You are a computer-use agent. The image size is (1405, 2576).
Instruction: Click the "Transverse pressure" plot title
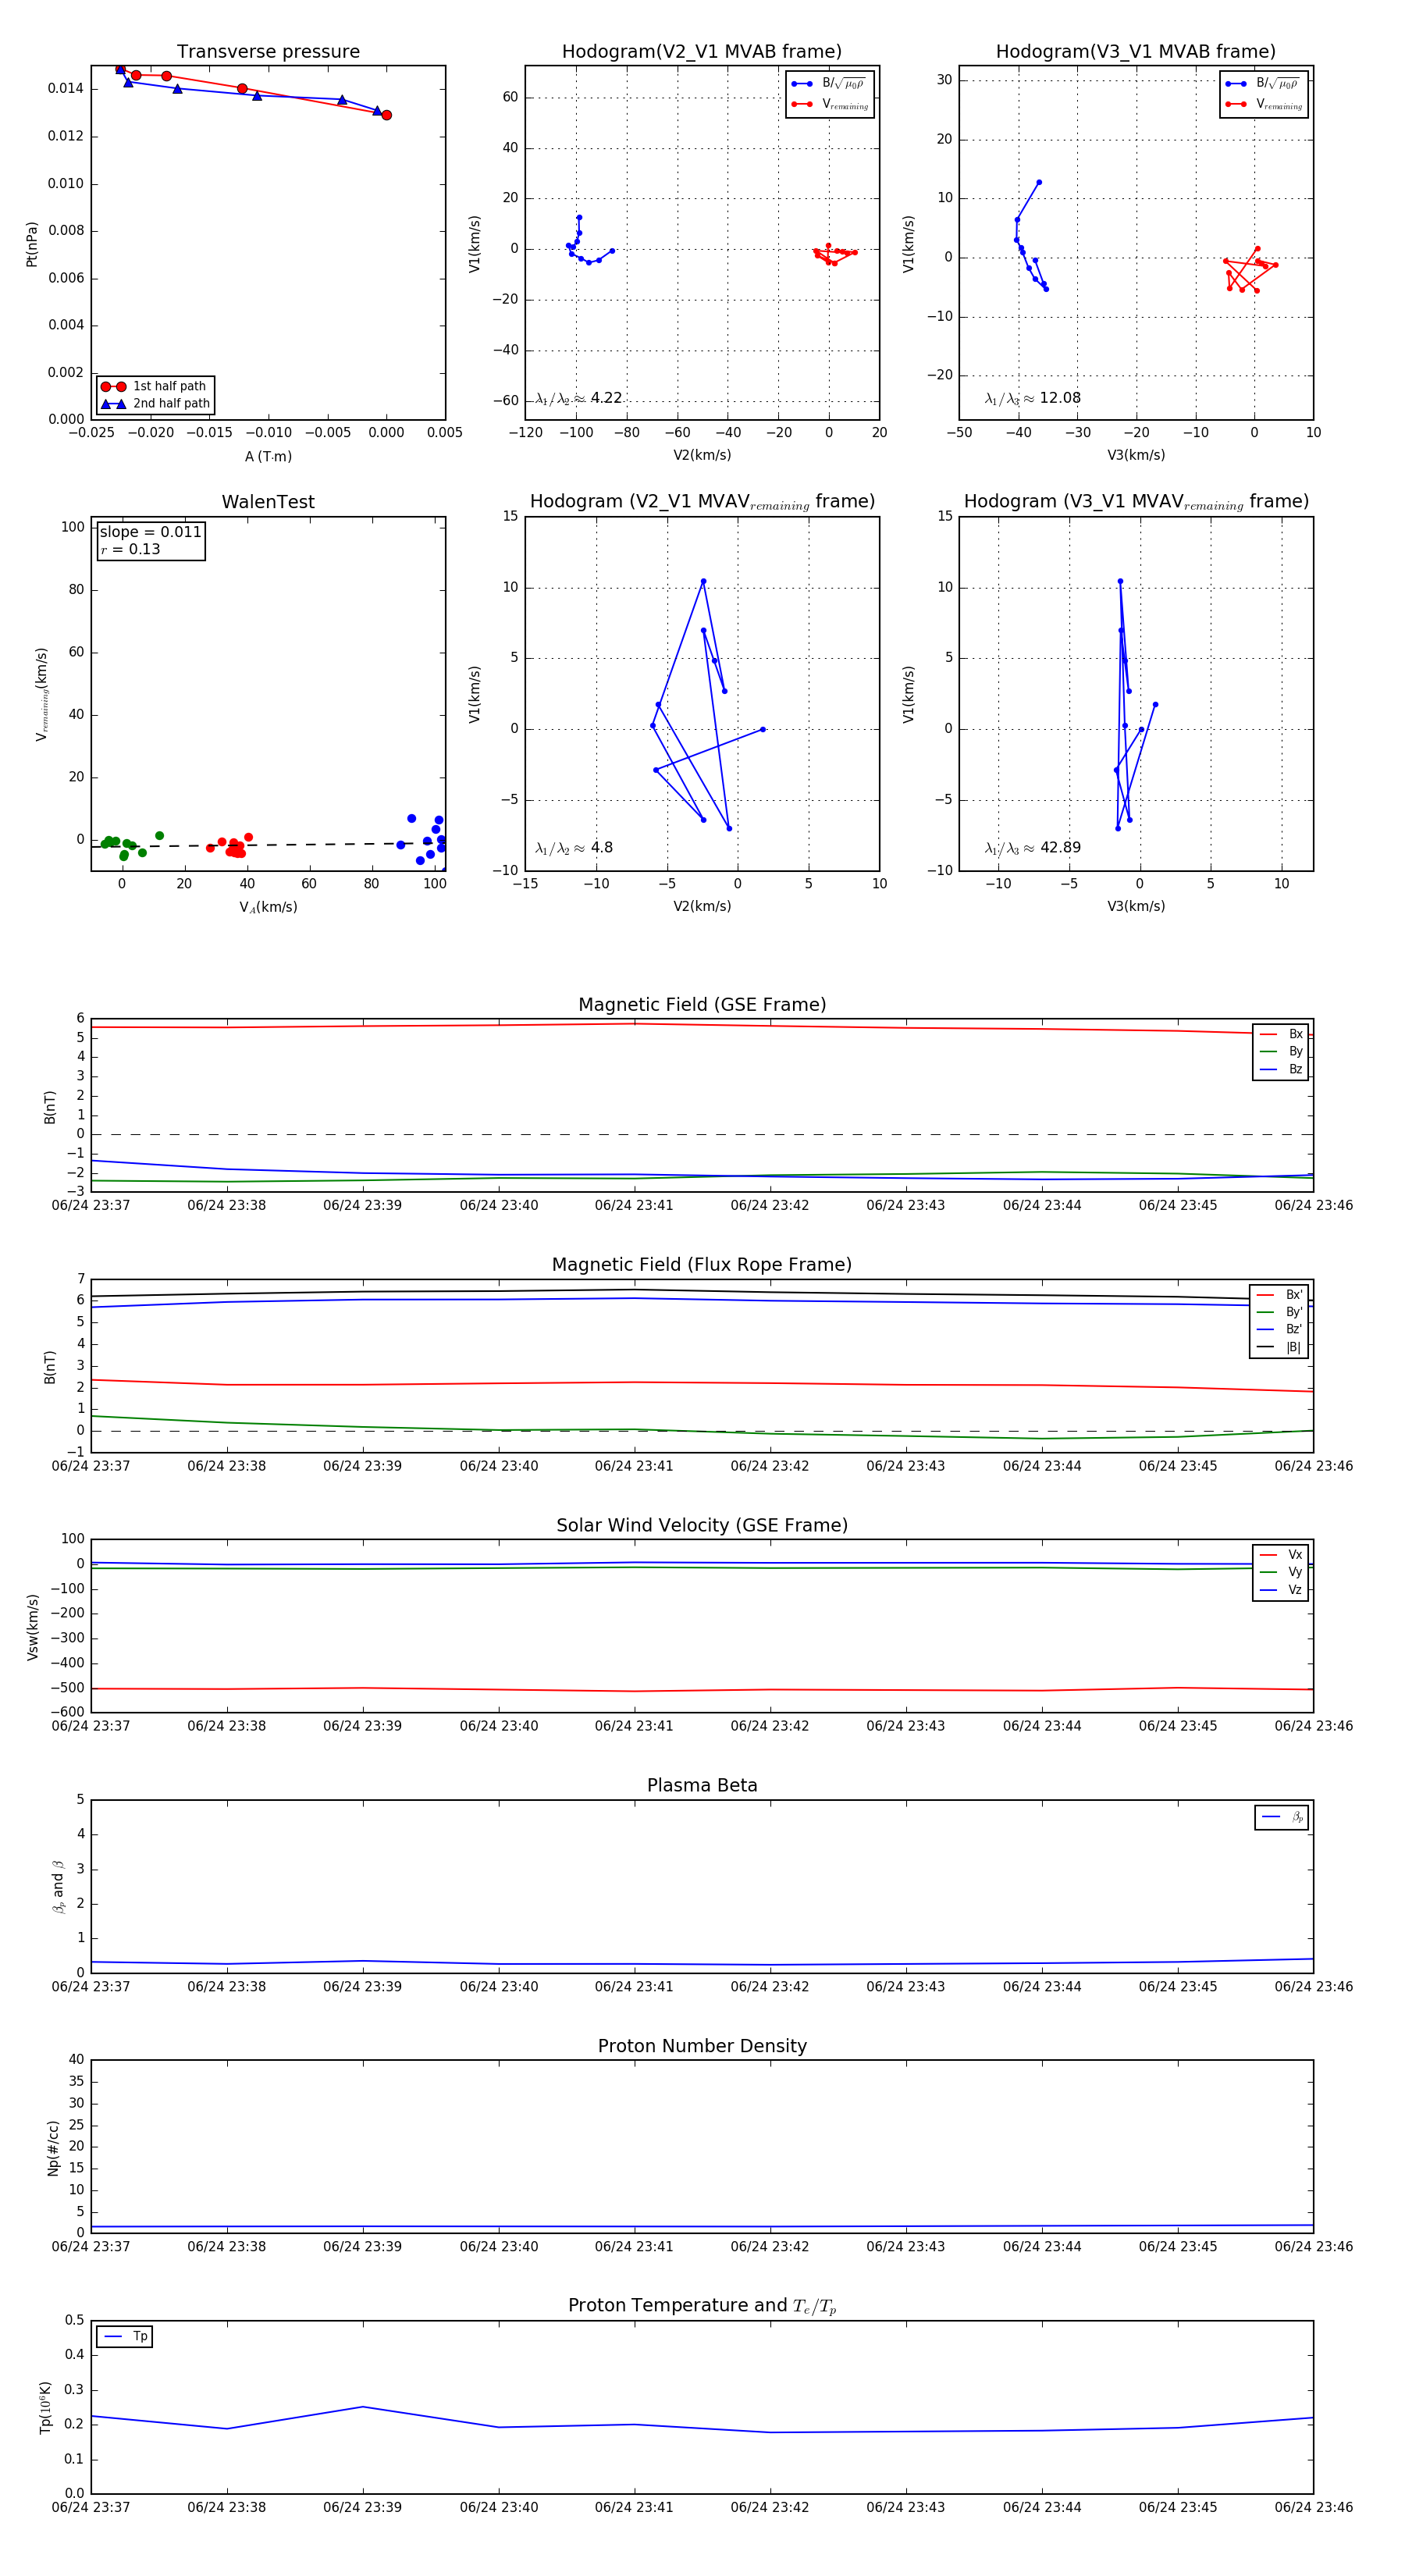click(x=268, y=52)
